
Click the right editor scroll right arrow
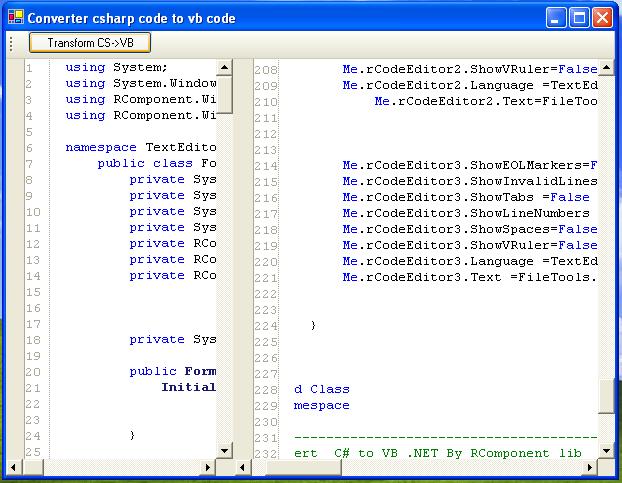(x=589, y=467)
